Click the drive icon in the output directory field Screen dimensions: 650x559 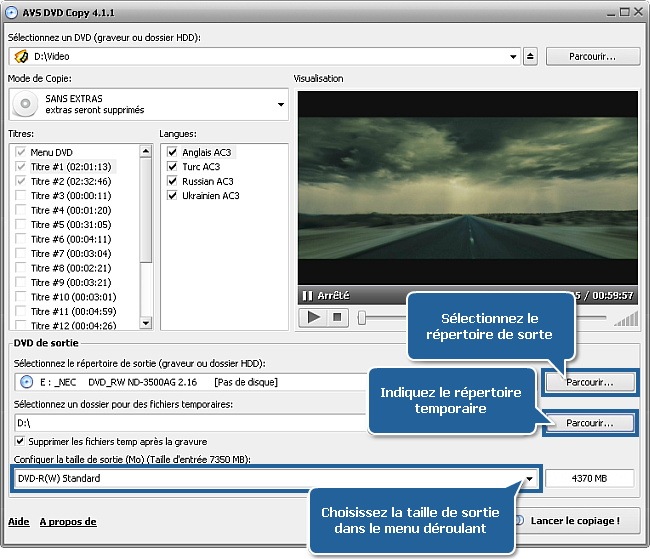[x=24, y=382]
